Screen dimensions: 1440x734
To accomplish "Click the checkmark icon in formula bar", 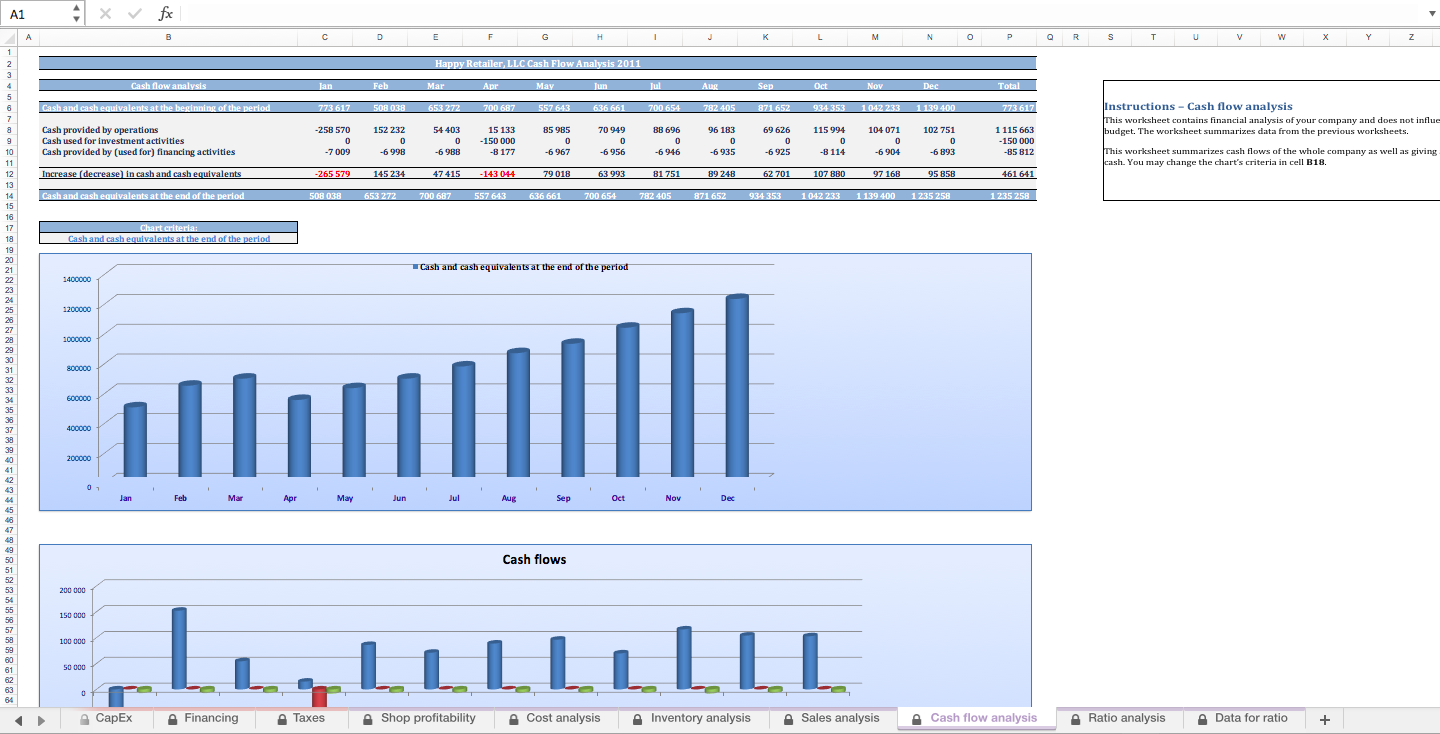I will (x=134, y=13).
